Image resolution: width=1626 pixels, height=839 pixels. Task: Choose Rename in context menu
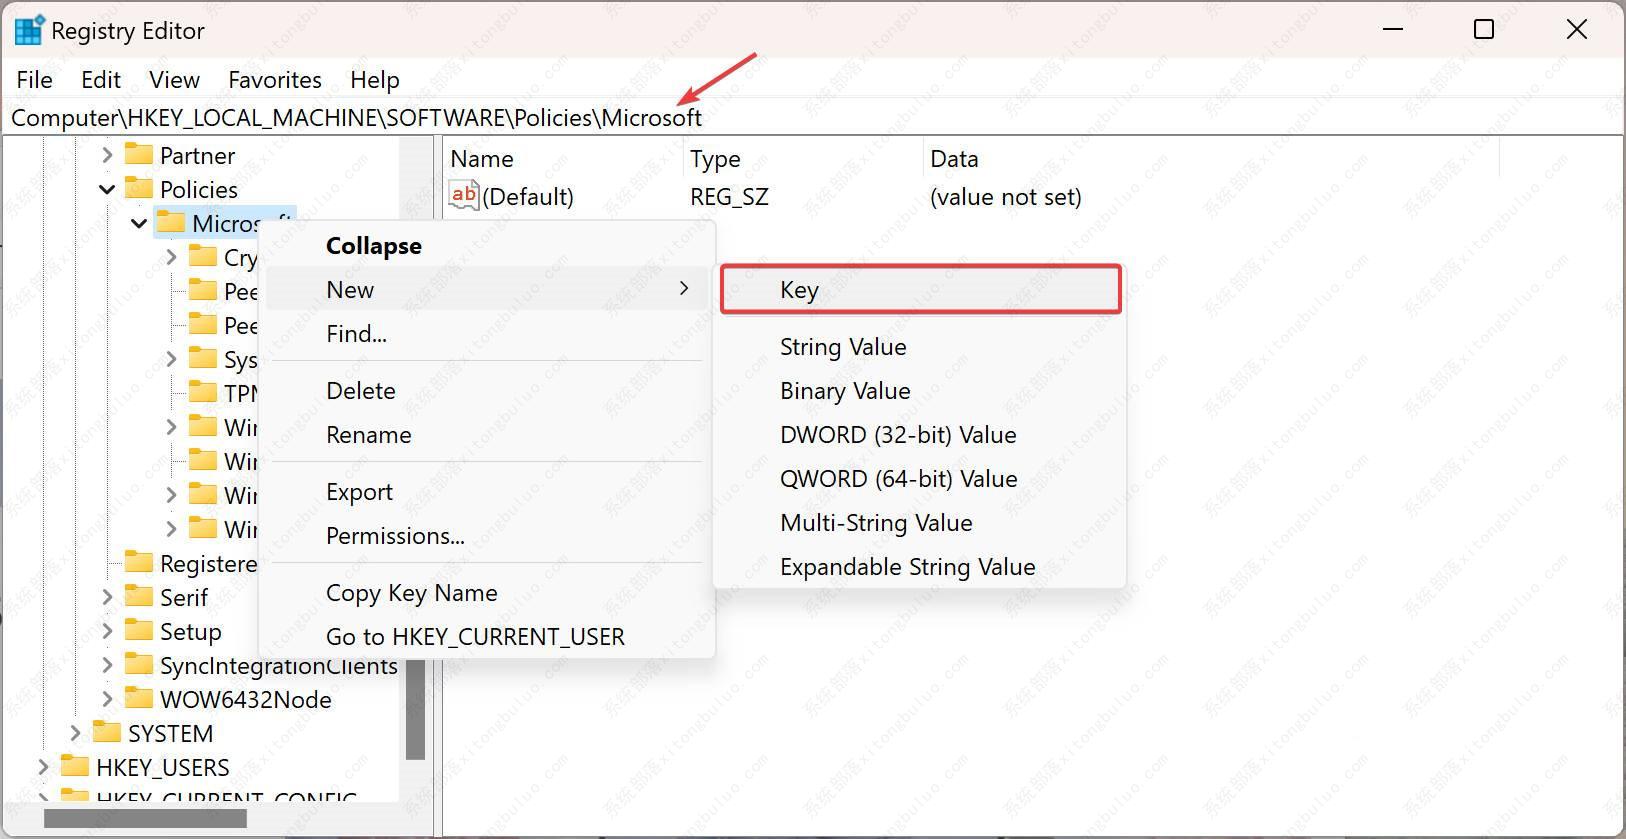(487, 434)
